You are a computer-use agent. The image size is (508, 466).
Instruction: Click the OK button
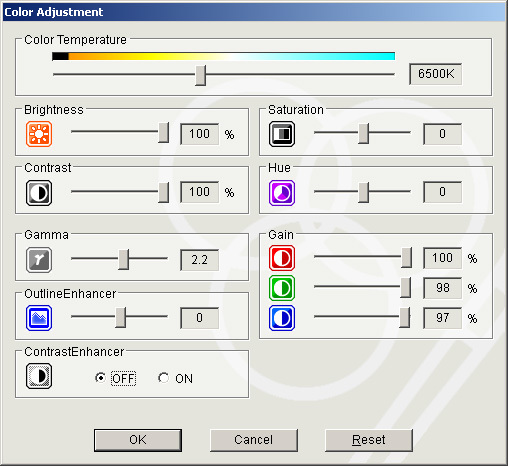[x=138, y=440]
